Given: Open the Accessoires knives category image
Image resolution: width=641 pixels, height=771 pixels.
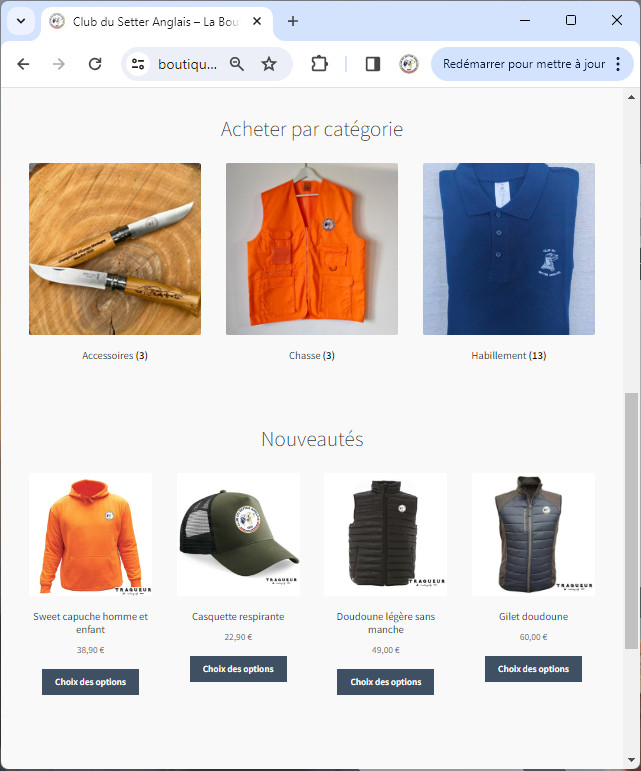Looking at the screenshot, I should pos(115,249).
